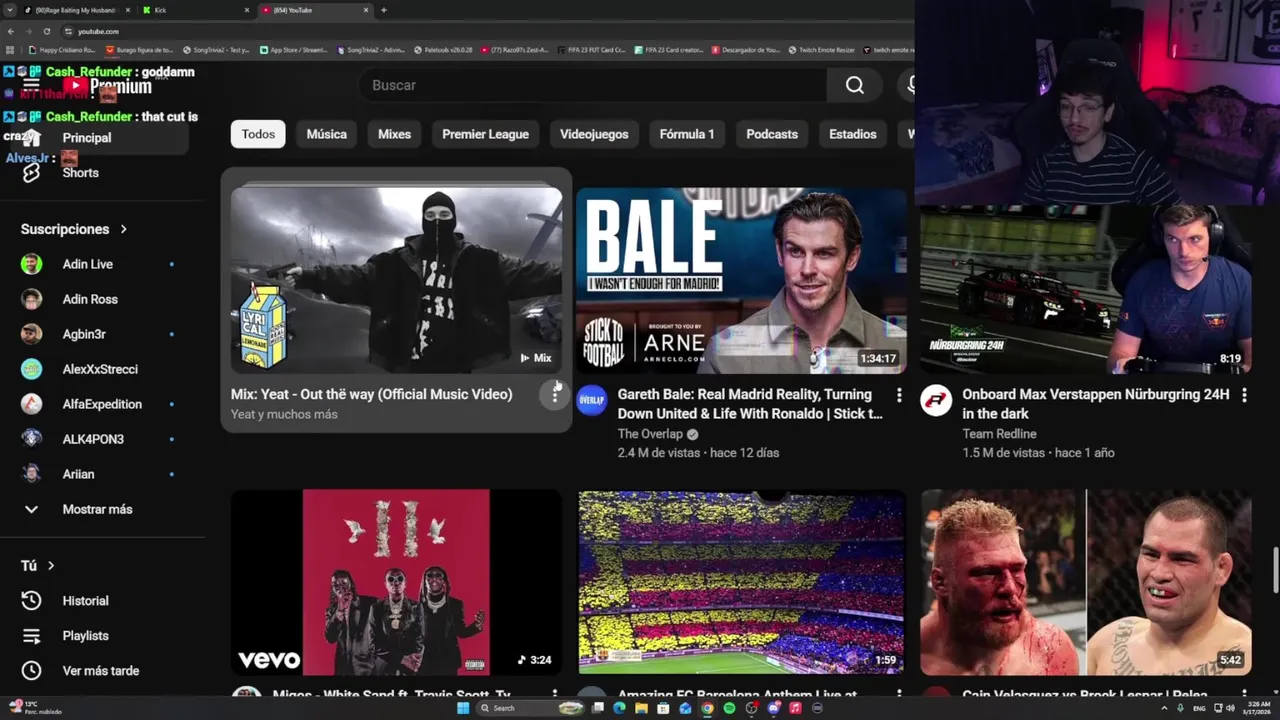The height and width of the screenshot is (720, 1280).
Task: Open the Tú section chevron
Action: pos(51,566)
